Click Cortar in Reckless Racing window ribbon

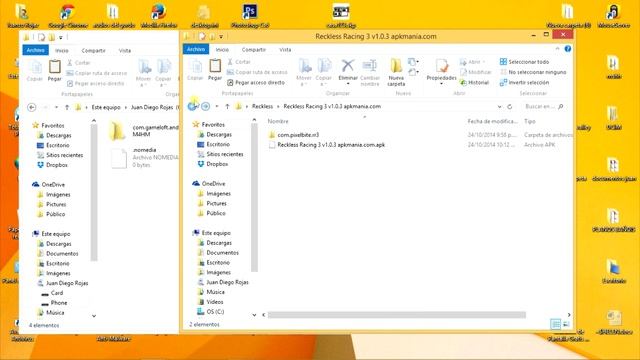point(239,62)
